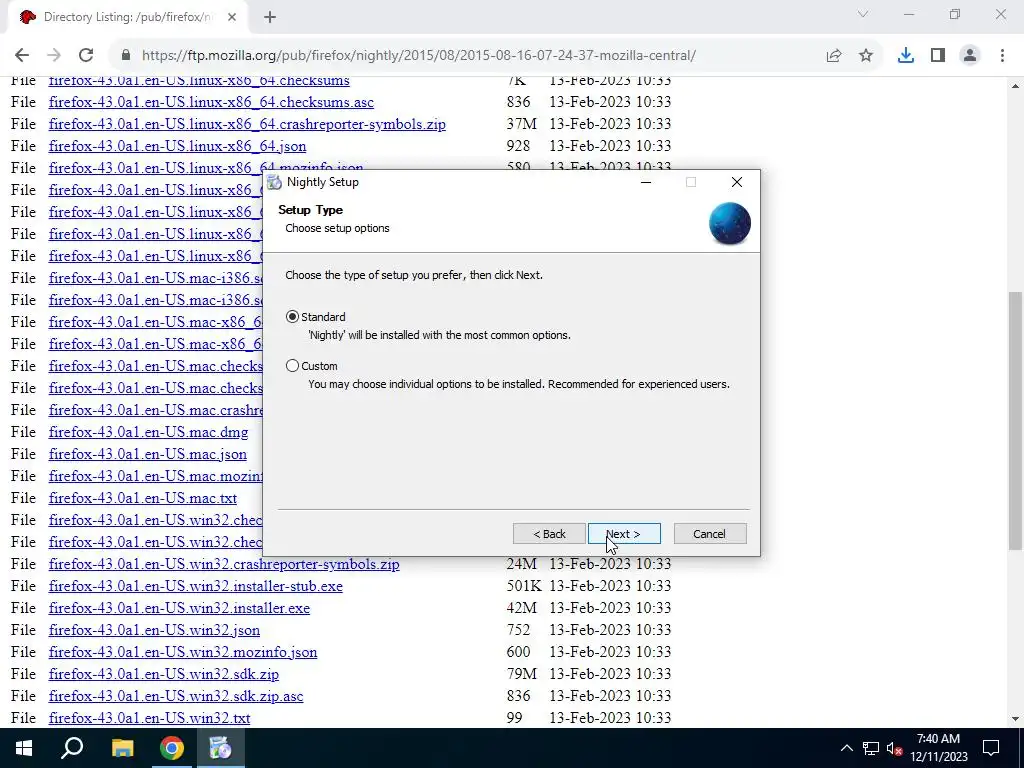Open linux-x86_64.json link
Viewport: 1024px width, 768px height.
[177, 146]
